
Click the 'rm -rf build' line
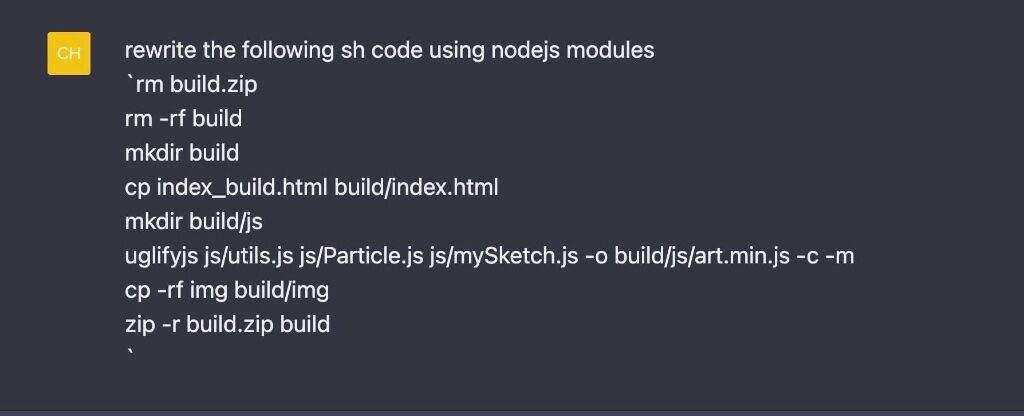coord(184,119)
